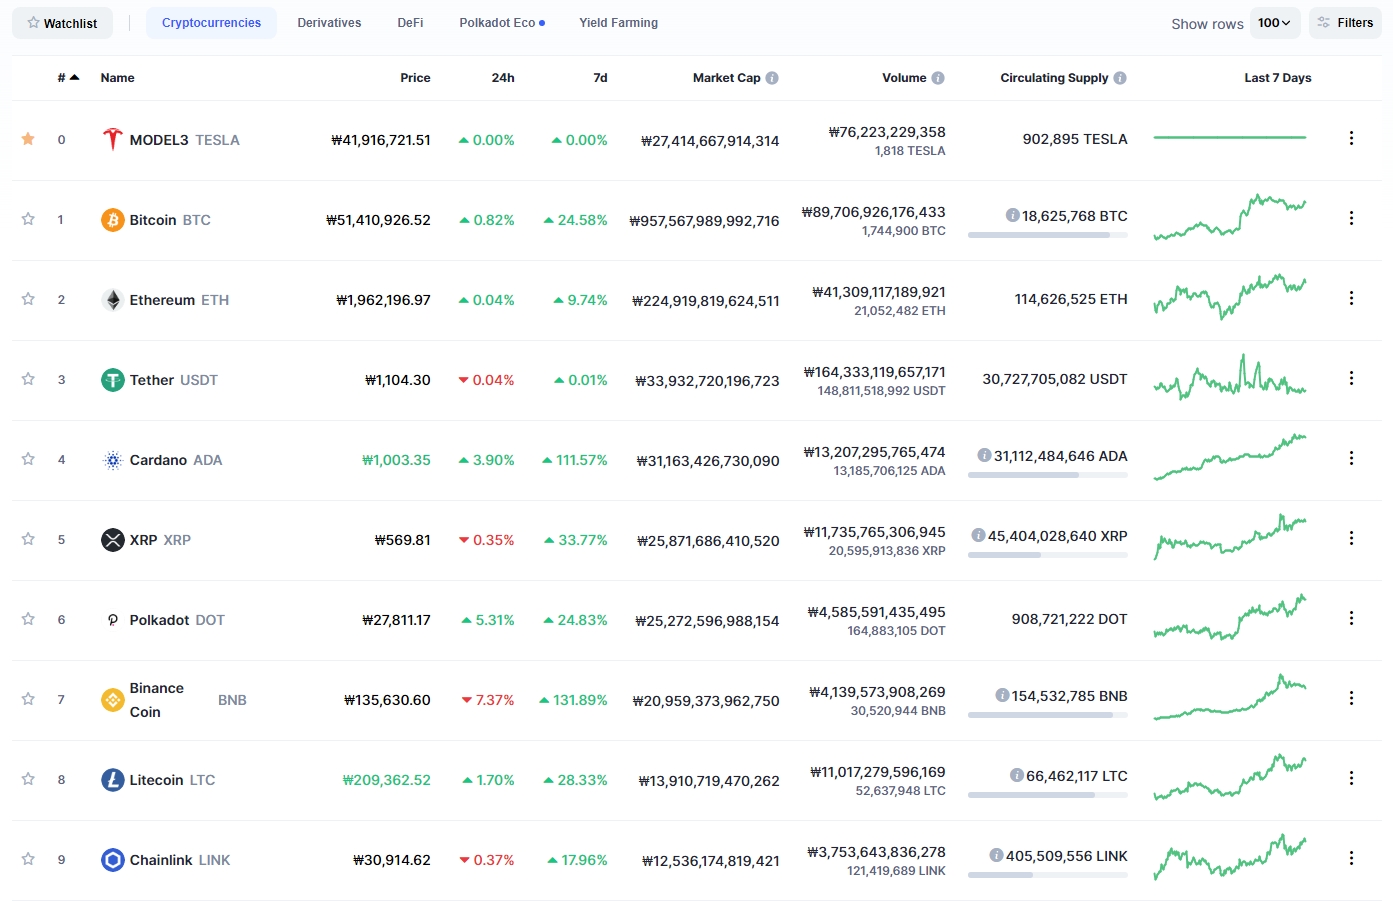Open the Ethereum ETH name link
Screen dimensions: 1393x901
[x=179, y=300]
